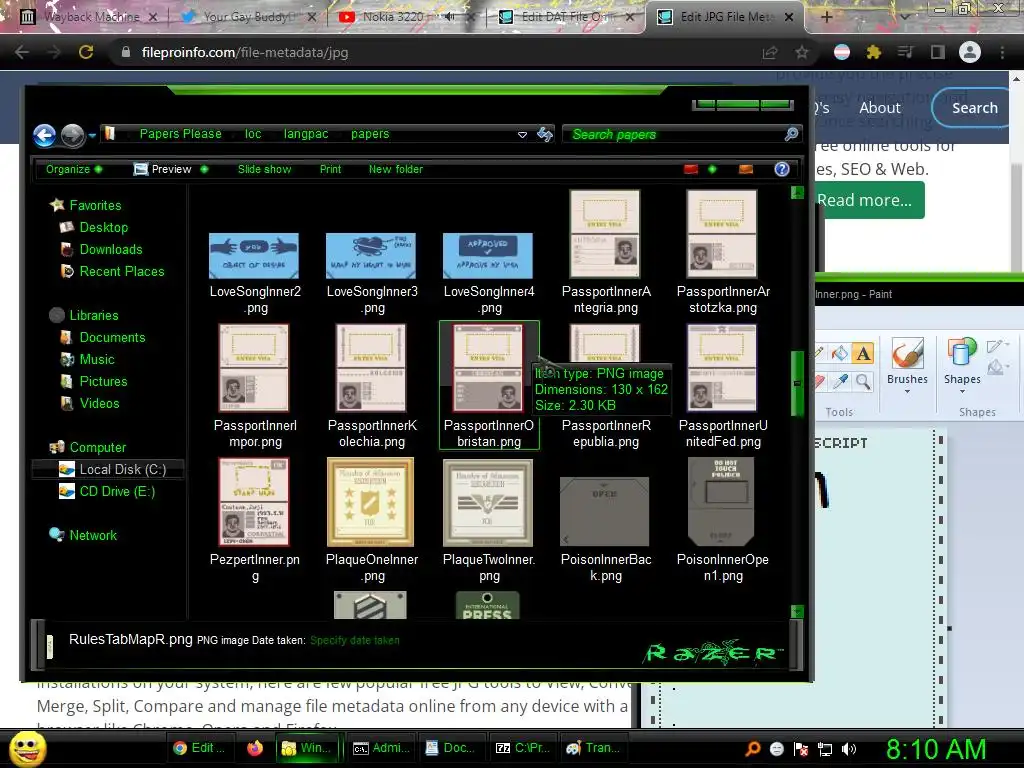Click the magnifier icon in Search papers

pyautogui.click(x=792, y=134)
